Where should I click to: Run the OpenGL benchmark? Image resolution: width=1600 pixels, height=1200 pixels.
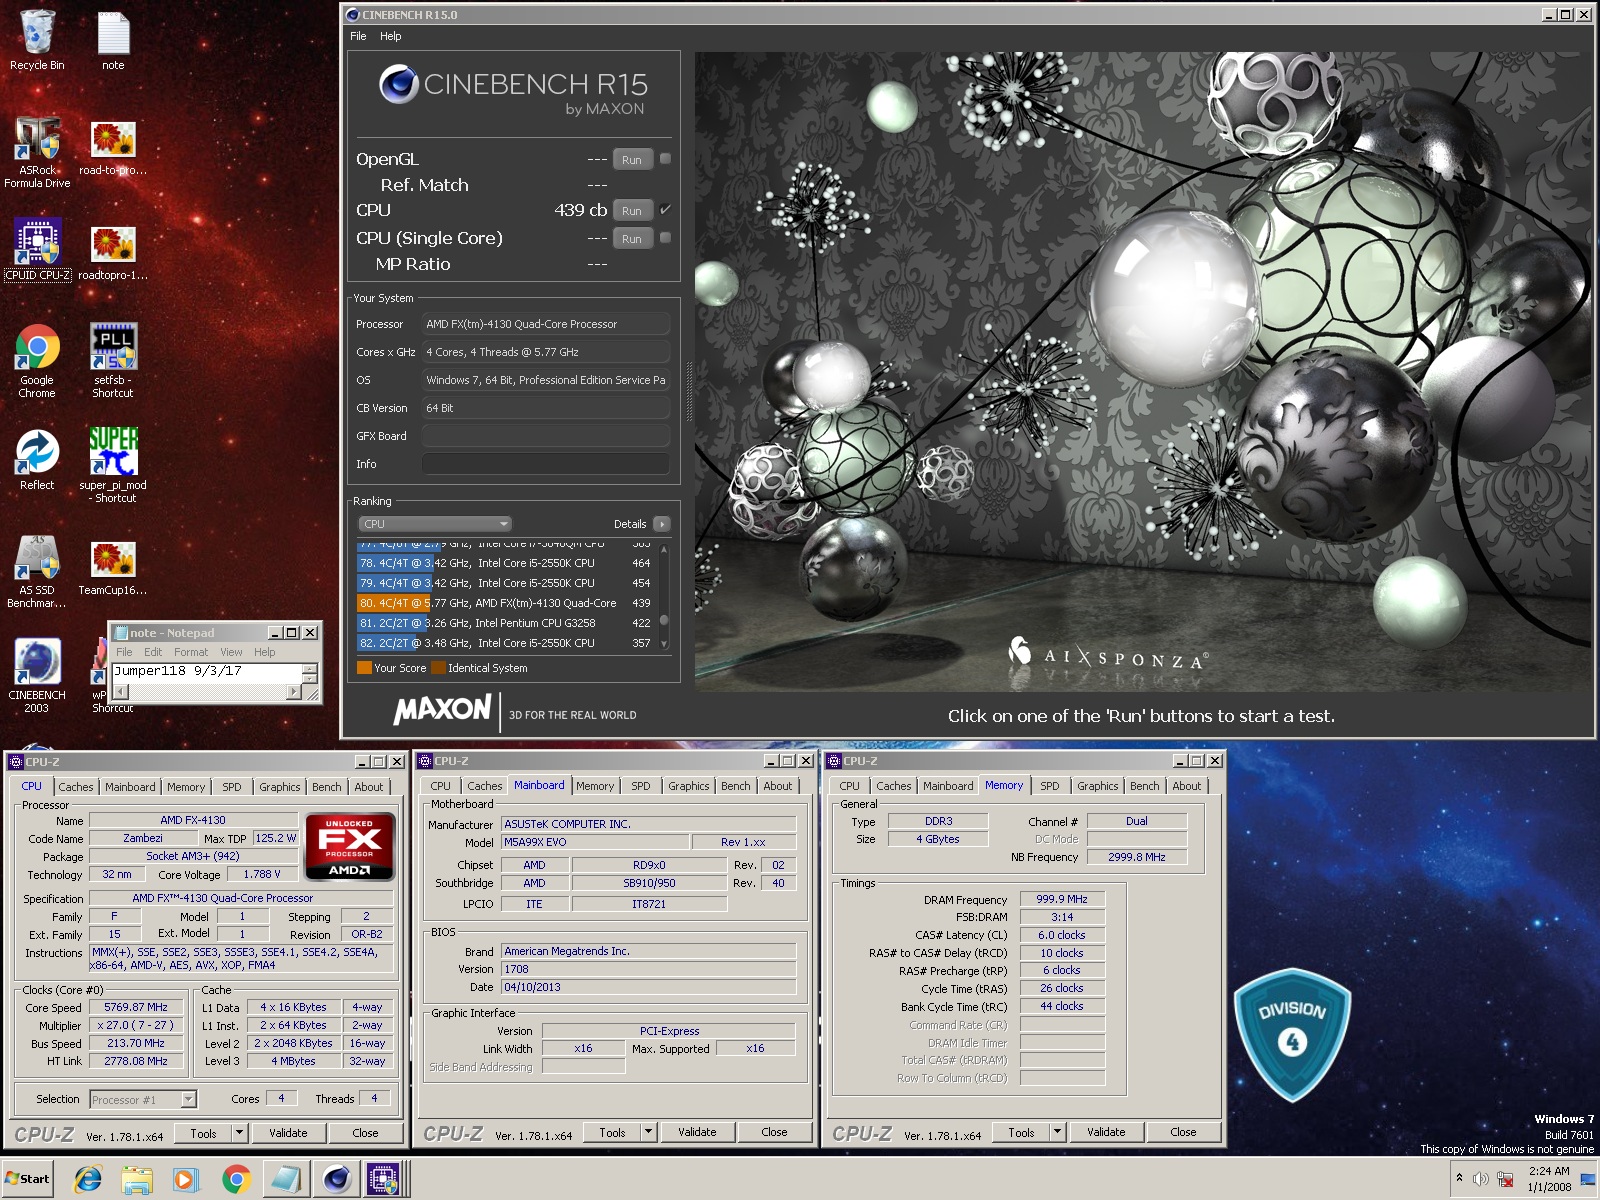click(632, 159)
